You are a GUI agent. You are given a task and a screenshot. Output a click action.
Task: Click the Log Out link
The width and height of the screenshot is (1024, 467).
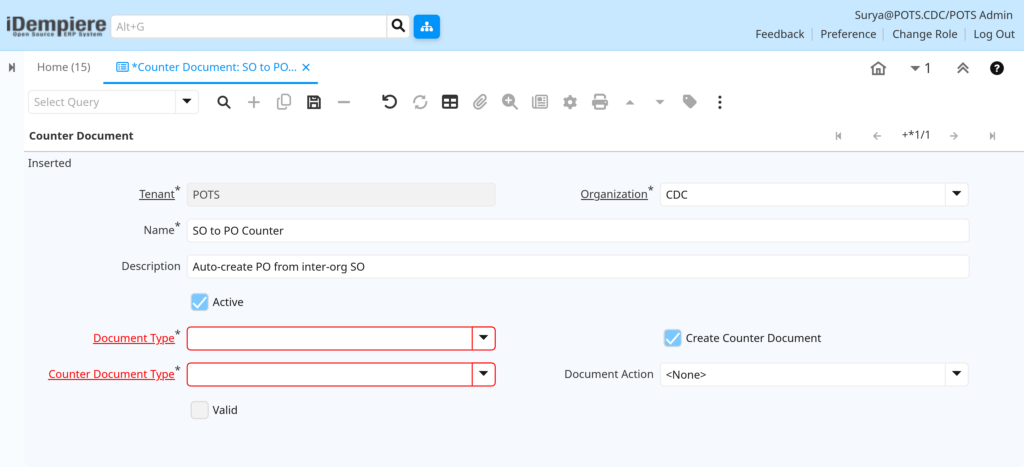(x=994, y=34)
